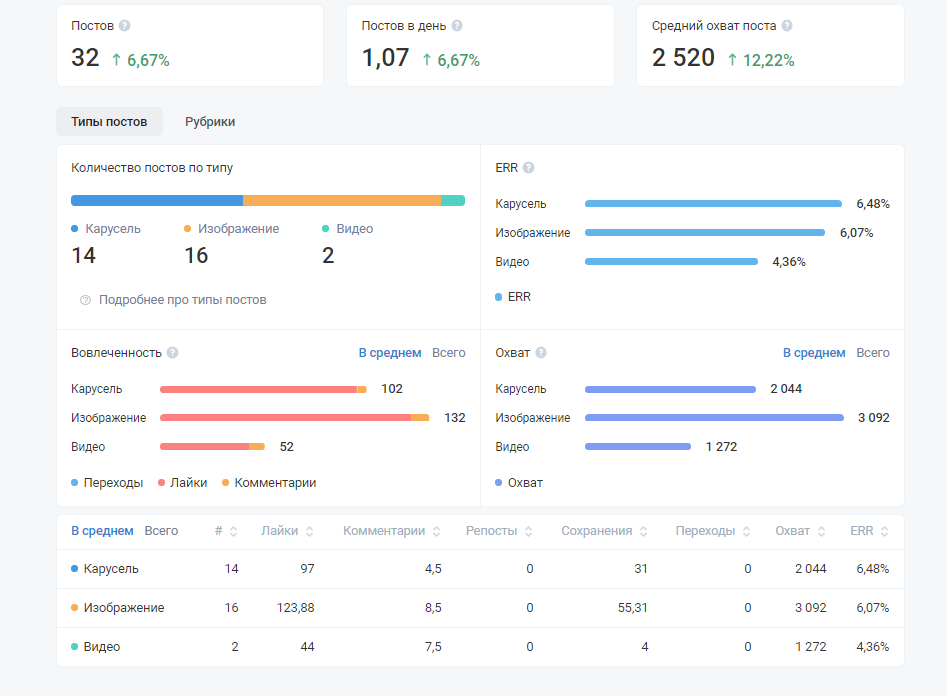The width and height of the screenshot is (947, 696).
Task: Sort the table by Комментарии
Action: 392,531
